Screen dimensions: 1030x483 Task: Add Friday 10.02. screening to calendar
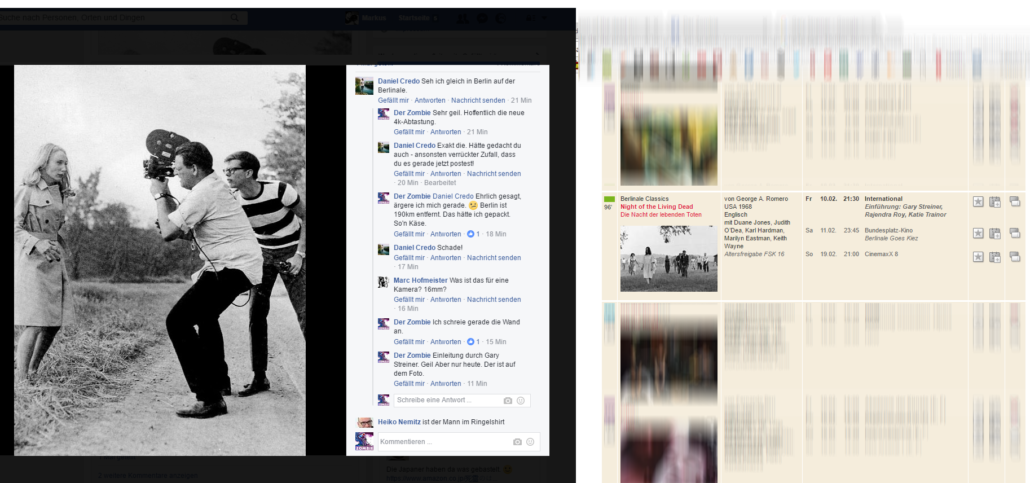point(995,202)
